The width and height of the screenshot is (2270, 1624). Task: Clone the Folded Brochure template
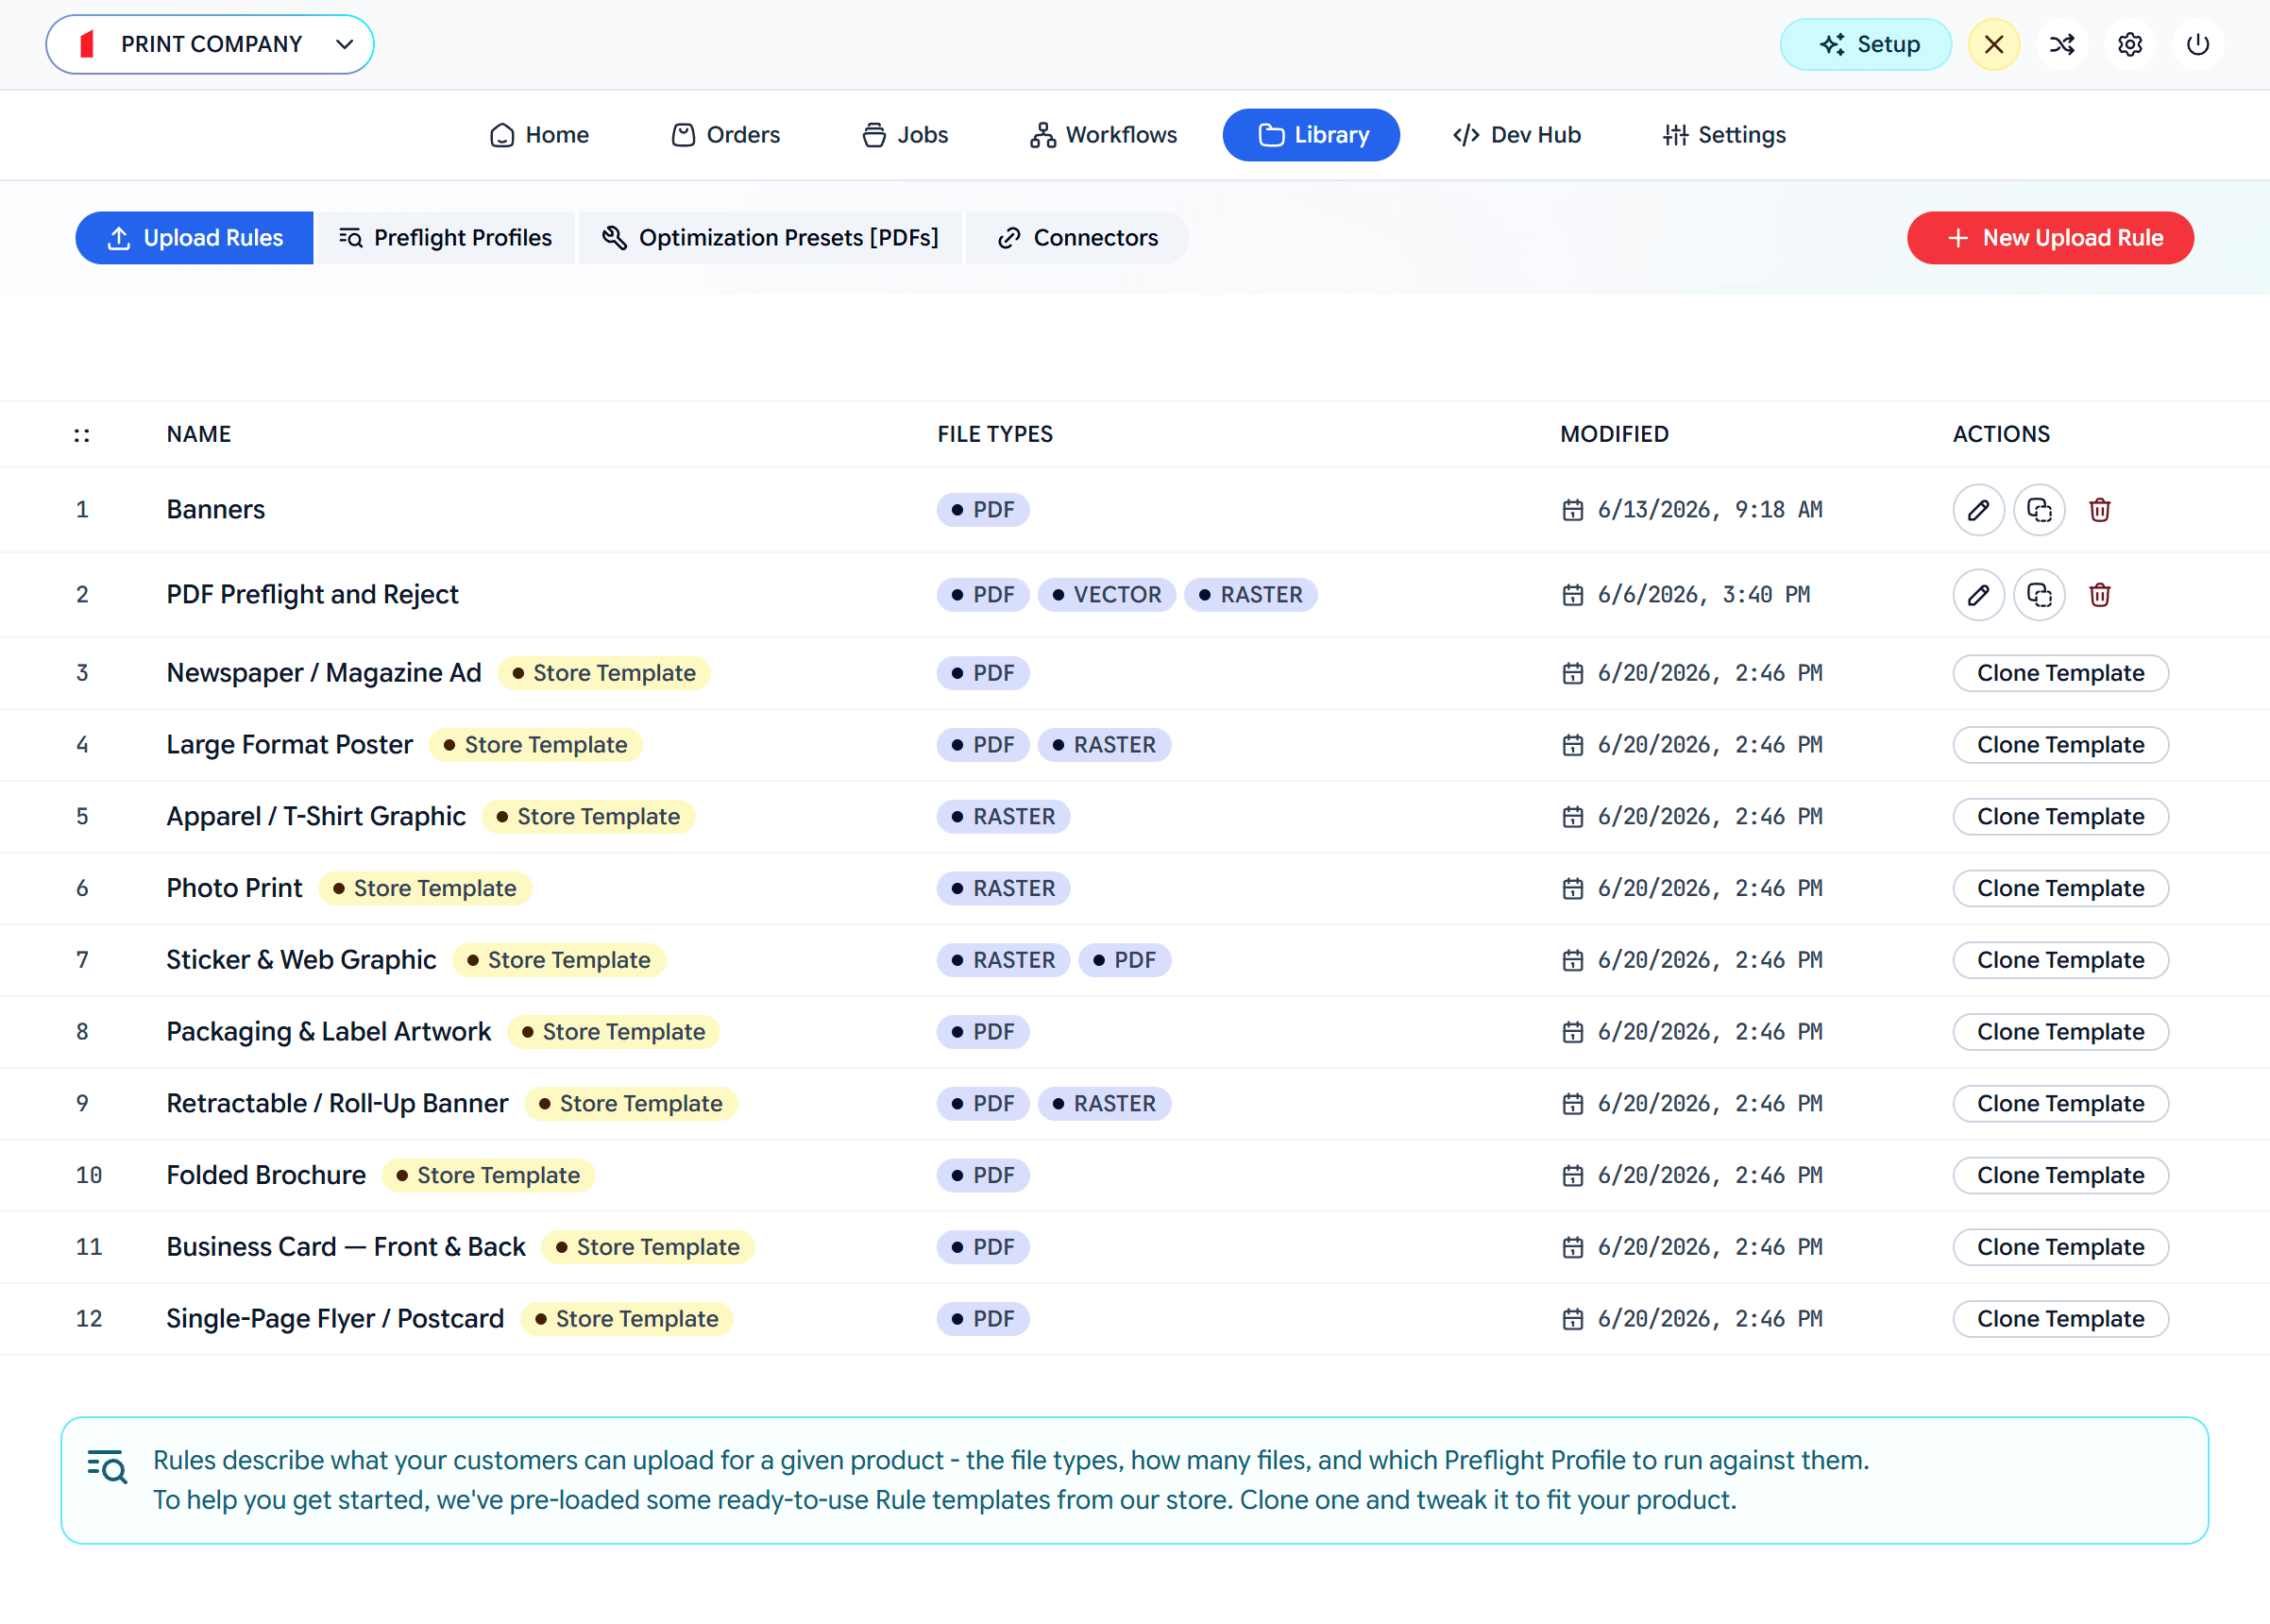2060,1175
